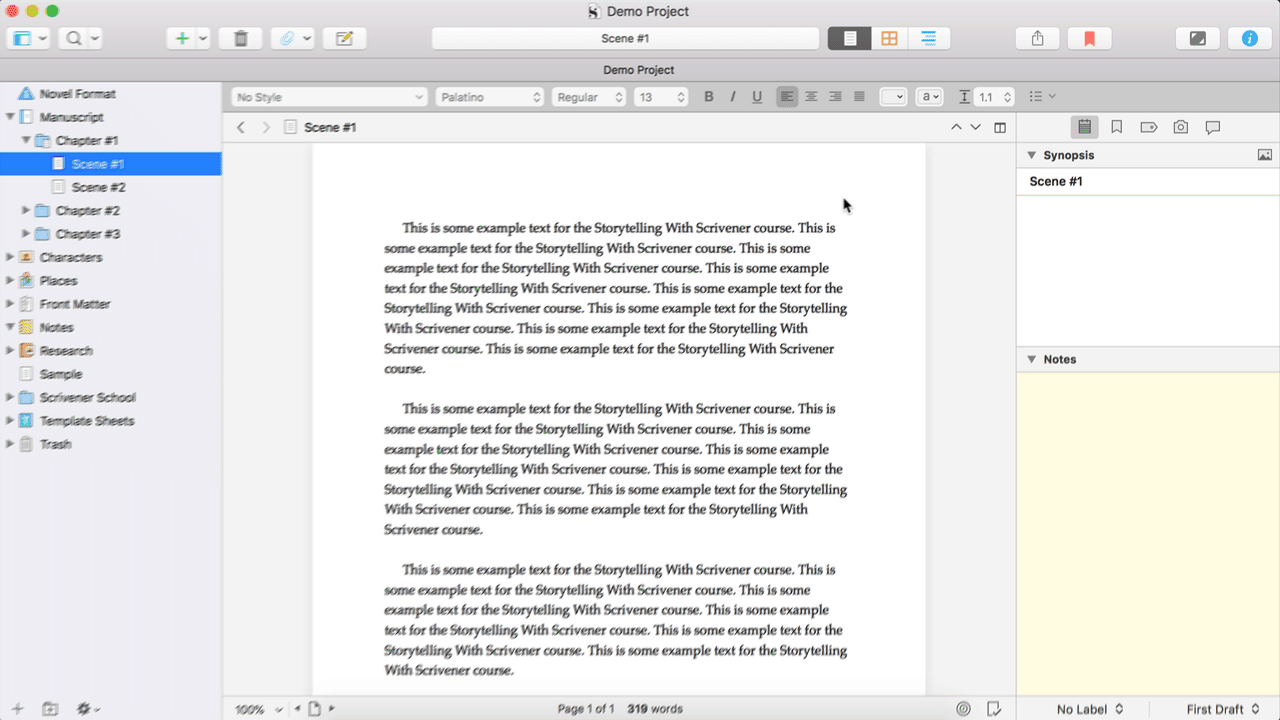The height and width of the screenshot is (720, 1280).
Task: Toggle the binder view button in toolbar
Action: click(22, 38)
